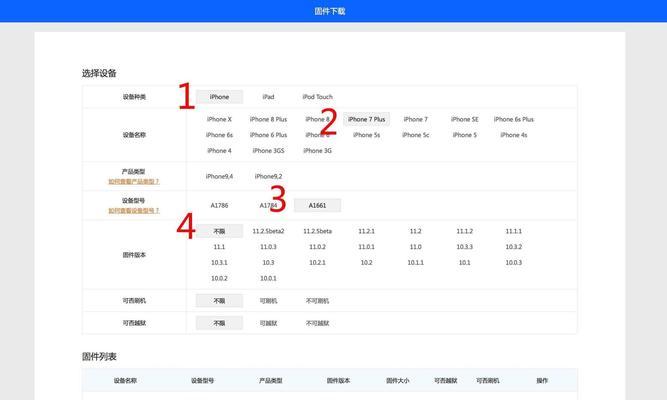
Task: Pick firmware version 11.2.5beta
Action: pyautogui.click(x=317, y=231)
